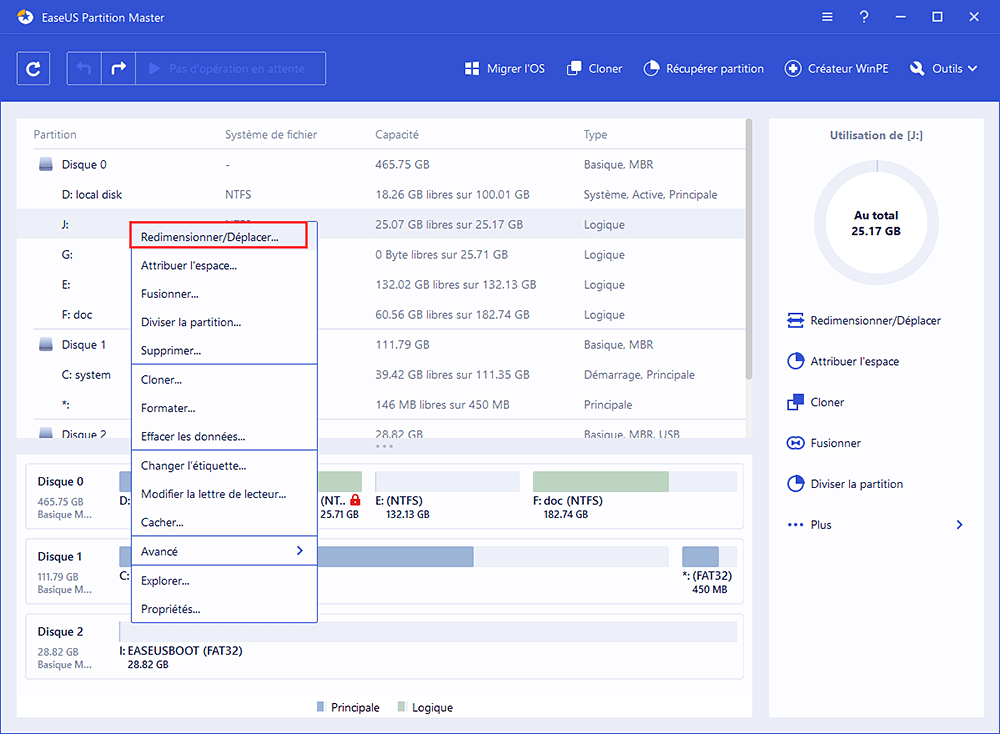Click the Logique legend color swatch
Screen dimensions: 1000x734
pos(401,707)
